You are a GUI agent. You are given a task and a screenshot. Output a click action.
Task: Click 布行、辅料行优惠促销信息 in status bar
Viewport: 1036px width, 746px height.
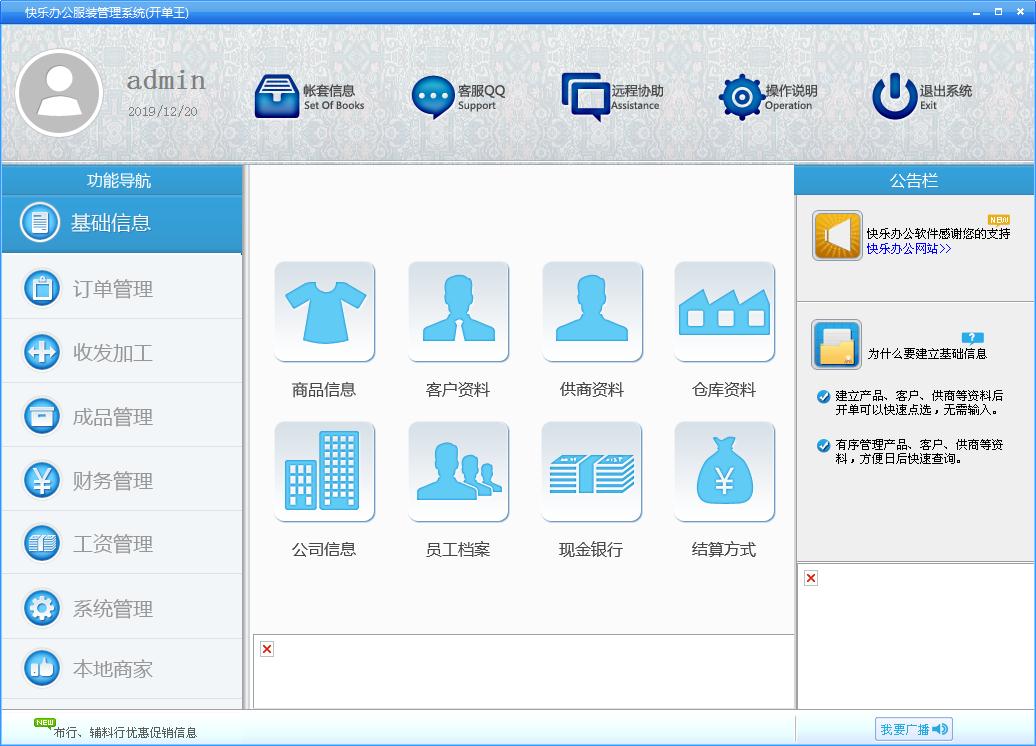click(x=125, y=732)
